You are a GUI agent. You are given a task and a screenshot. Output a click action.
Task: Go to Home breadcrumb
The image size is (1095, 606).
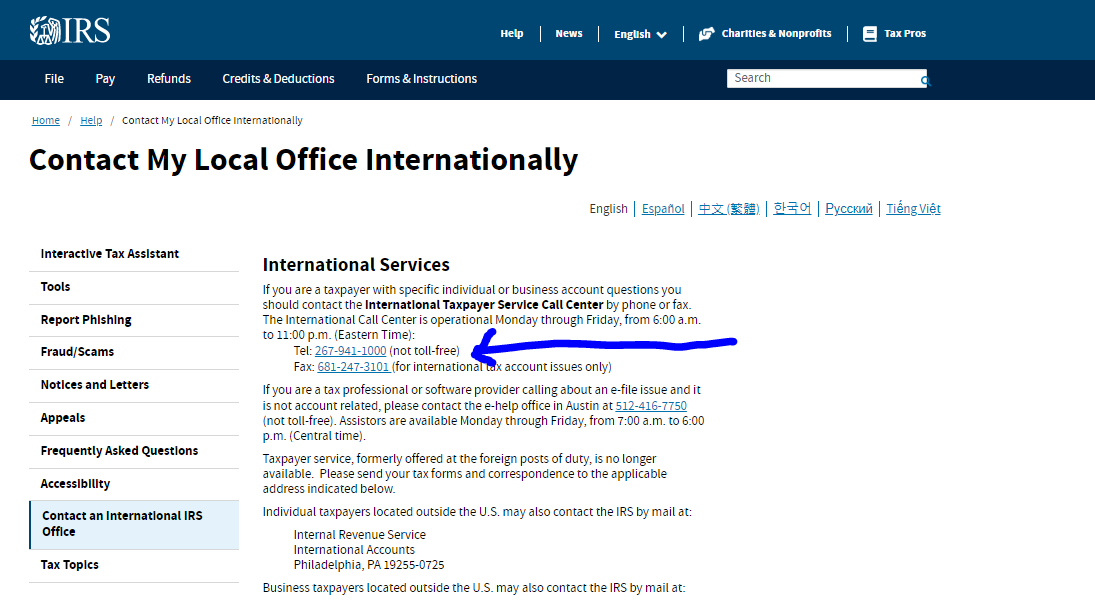coord(45,120)
